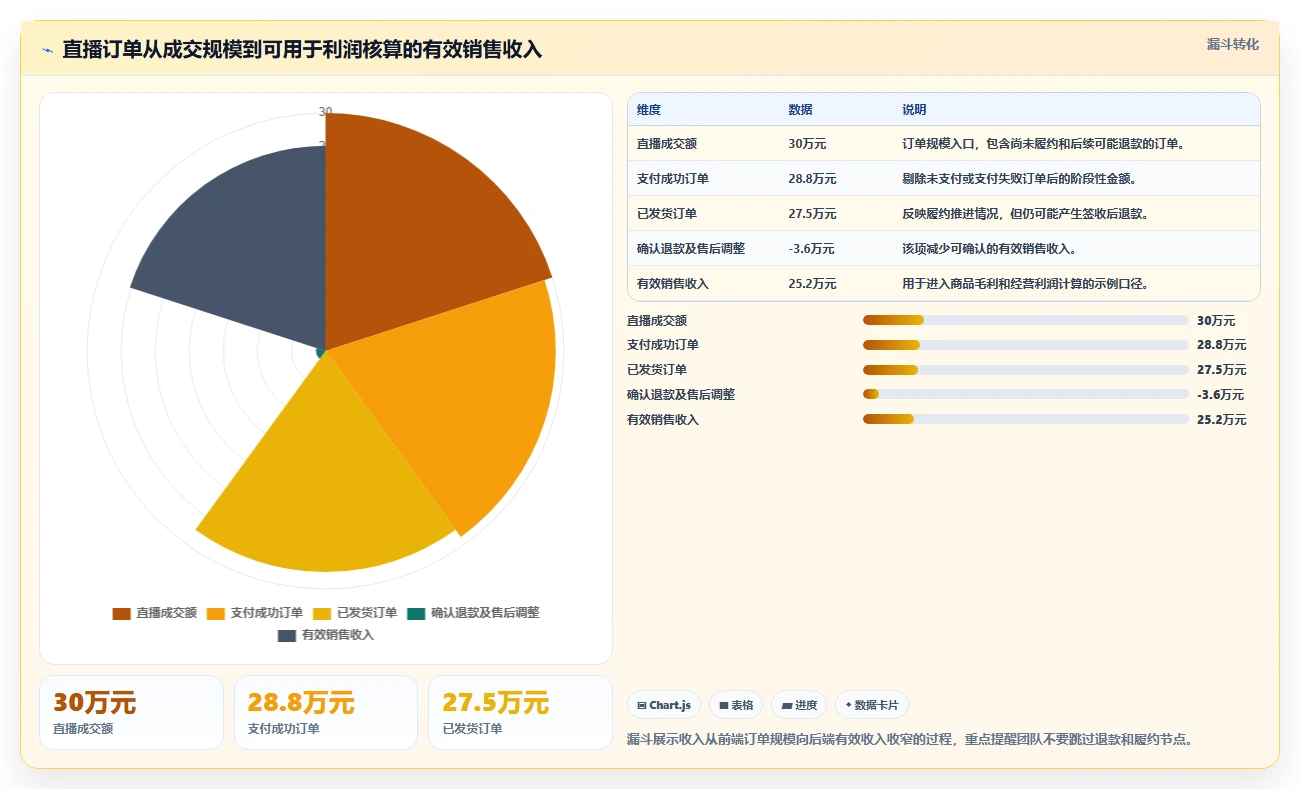Click the 30 axis label atop the chart
This screenshot has width=1300, height=789.
325,111
